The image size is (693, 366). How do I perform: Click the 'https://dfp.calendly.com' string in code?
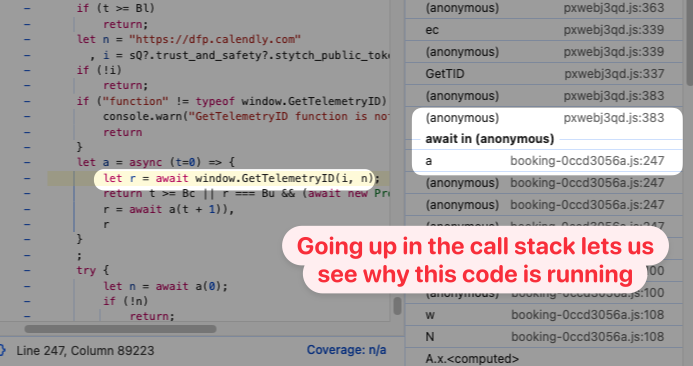[x=215, y=39]
